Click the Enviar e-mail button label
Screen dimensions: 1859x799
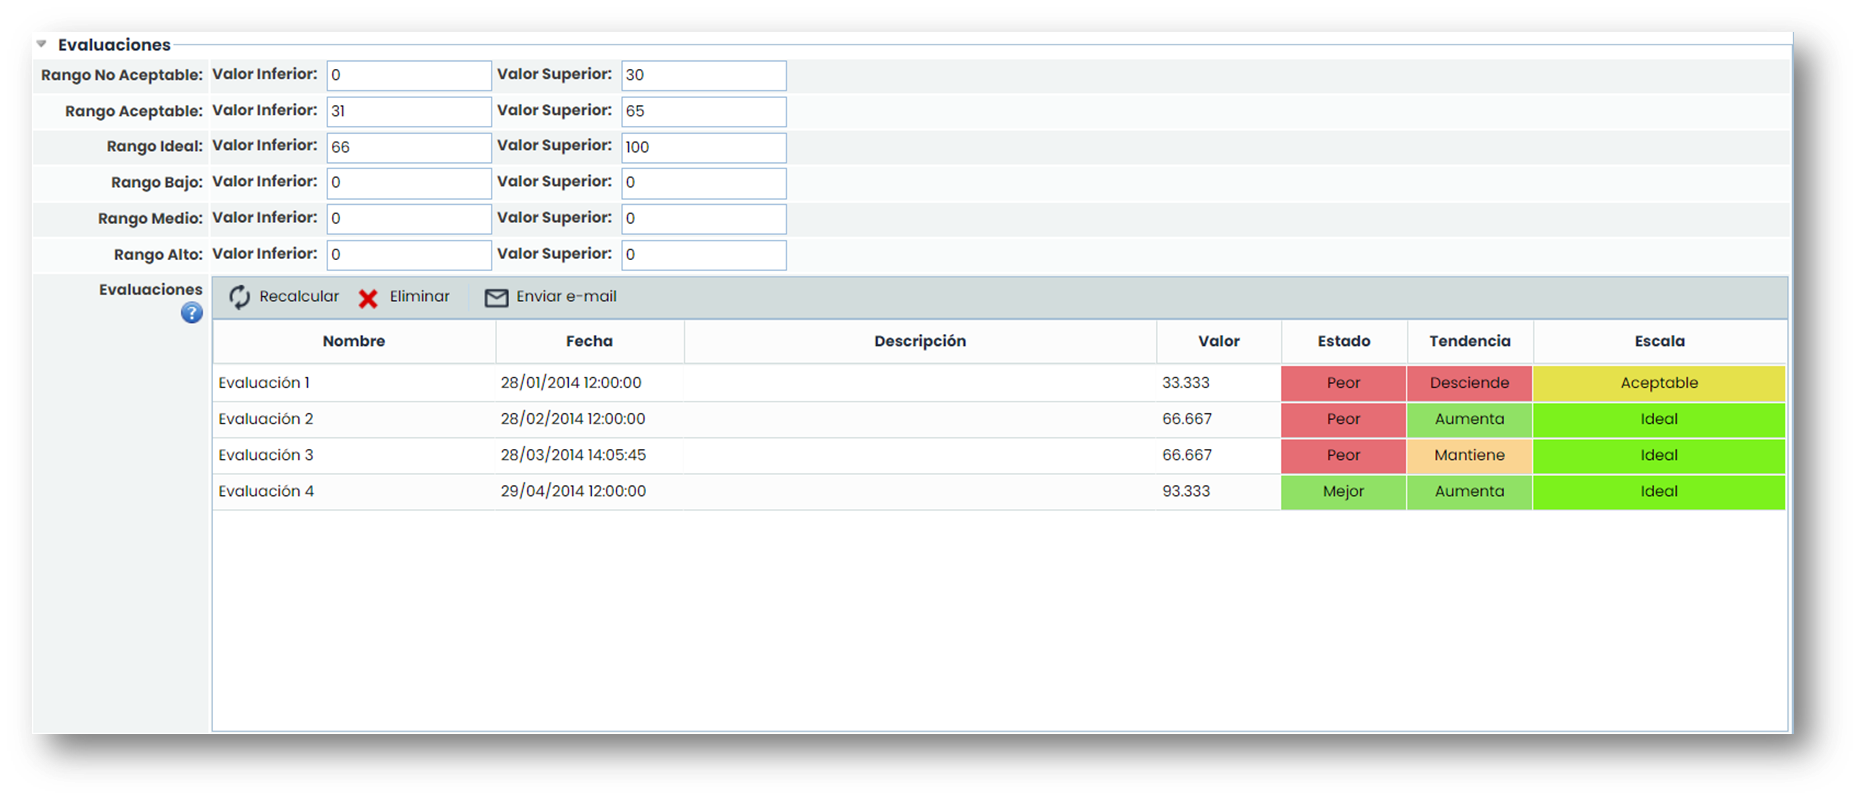click(566, 297)
